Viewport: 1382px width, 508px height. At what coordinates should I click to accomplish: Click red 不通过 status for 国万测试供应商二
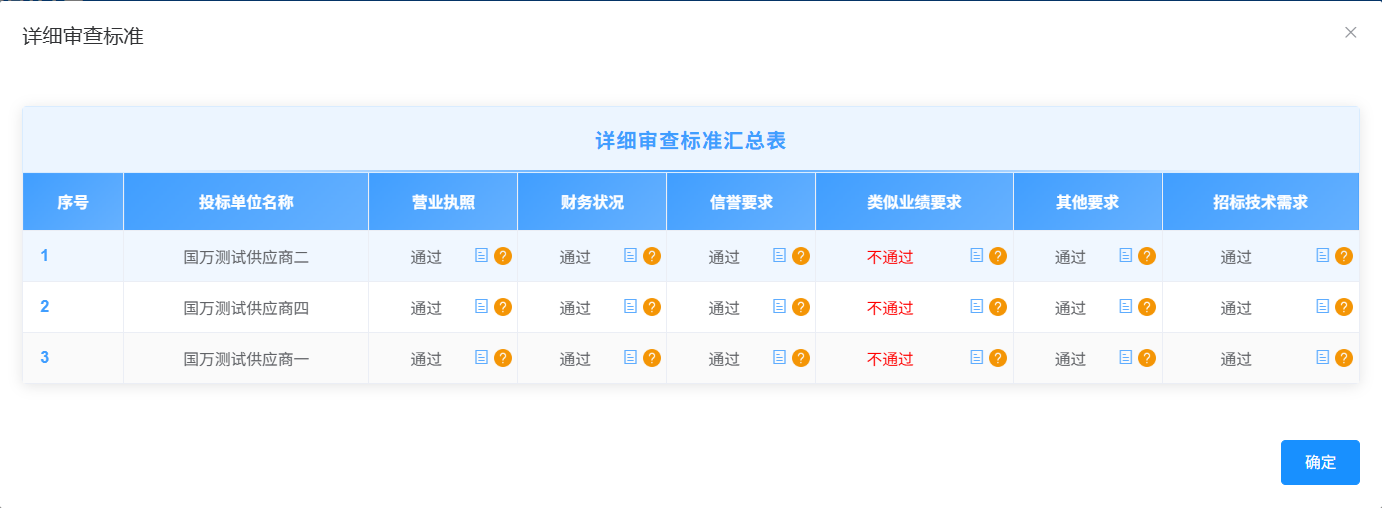[x=890, y=257]
